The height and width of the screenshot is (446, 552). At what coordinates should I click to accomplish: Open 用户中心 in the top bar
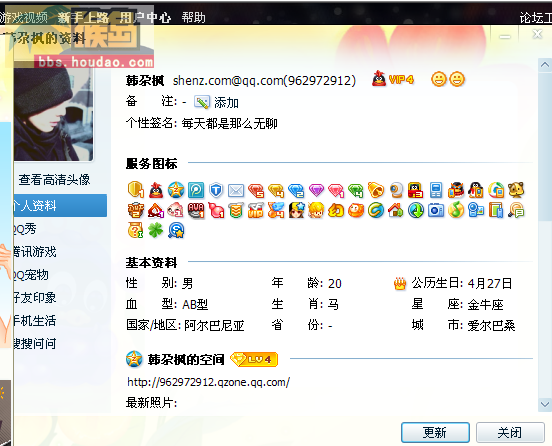145,17
